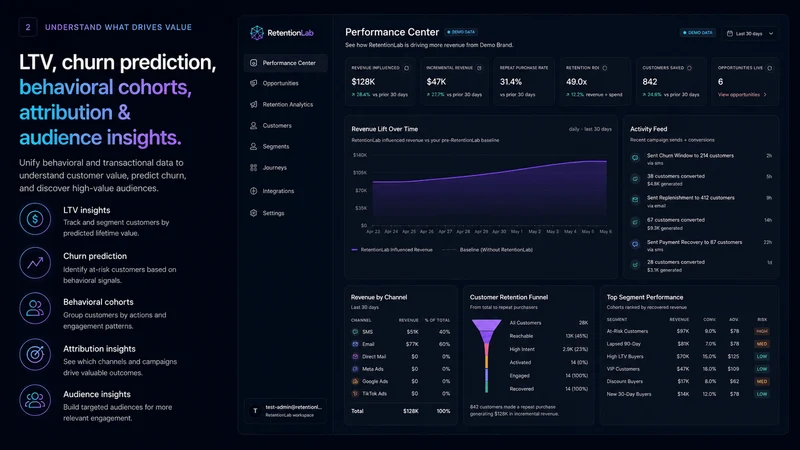The height and width of the screenshot is (450, 800).
Task: Click check icon for 28 customers converted
Action: pyautogui.click(x=635, y=264)
